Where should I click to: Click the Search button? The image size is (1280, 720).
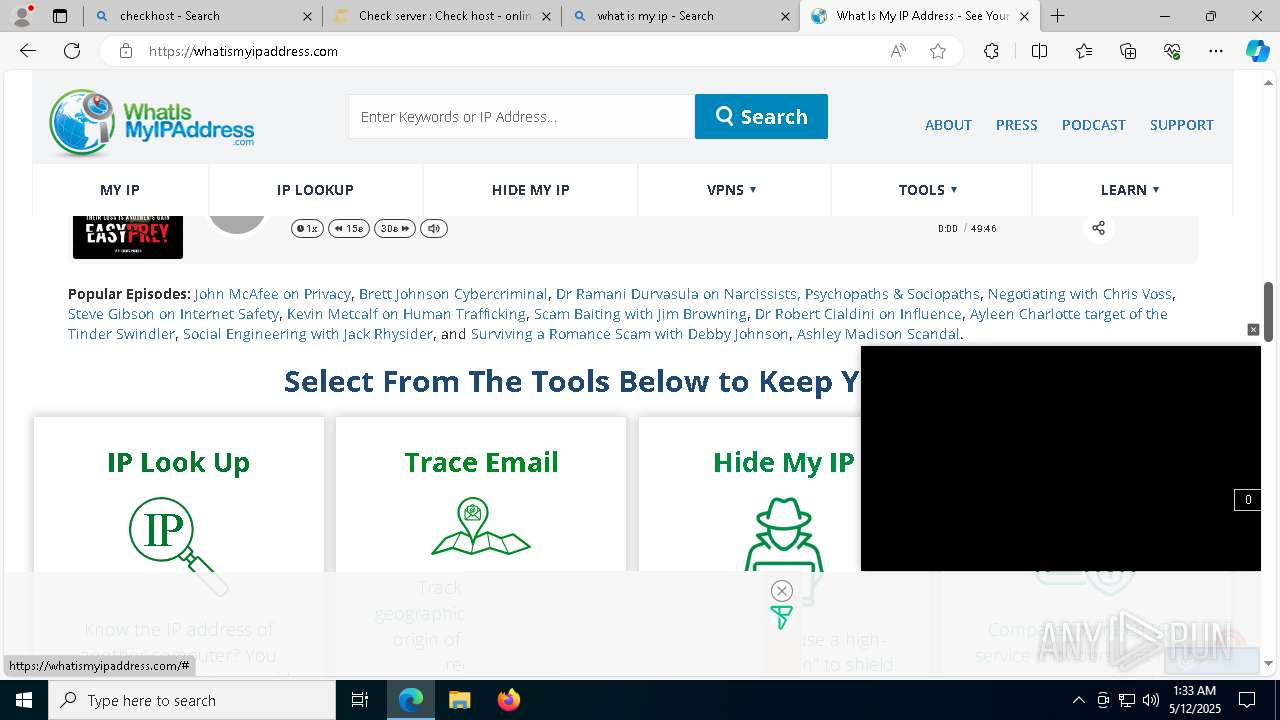pyautogui.click(x=761, y=116)
